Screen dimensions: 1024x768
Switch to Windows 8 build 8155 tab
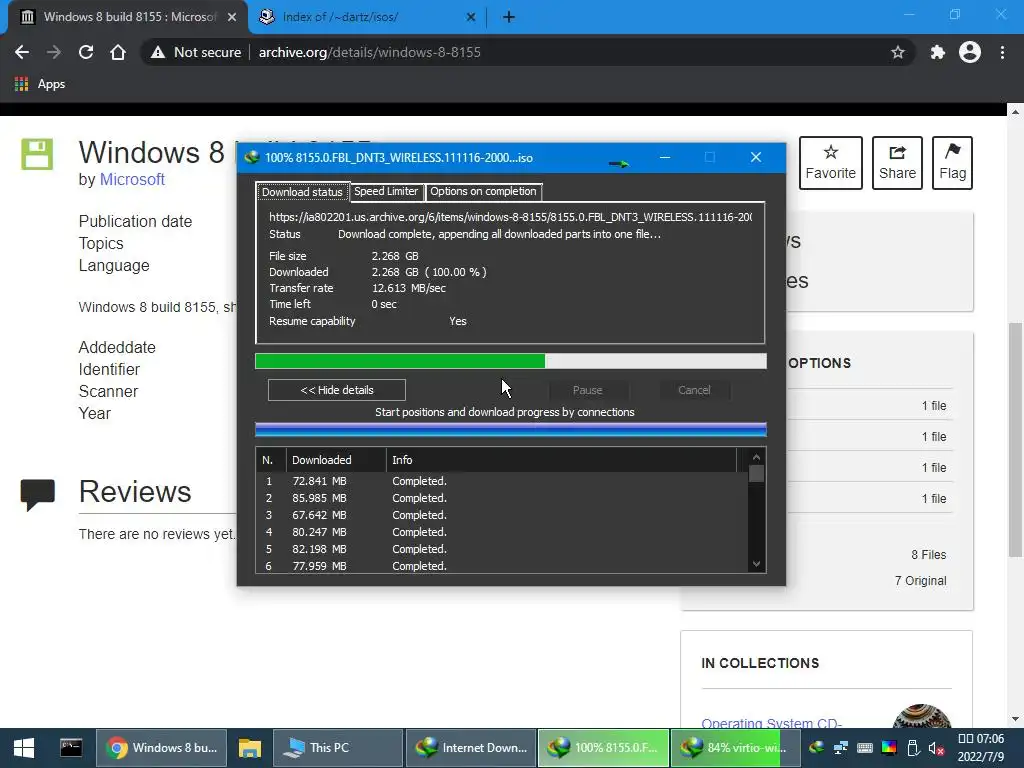pos(127,17)
